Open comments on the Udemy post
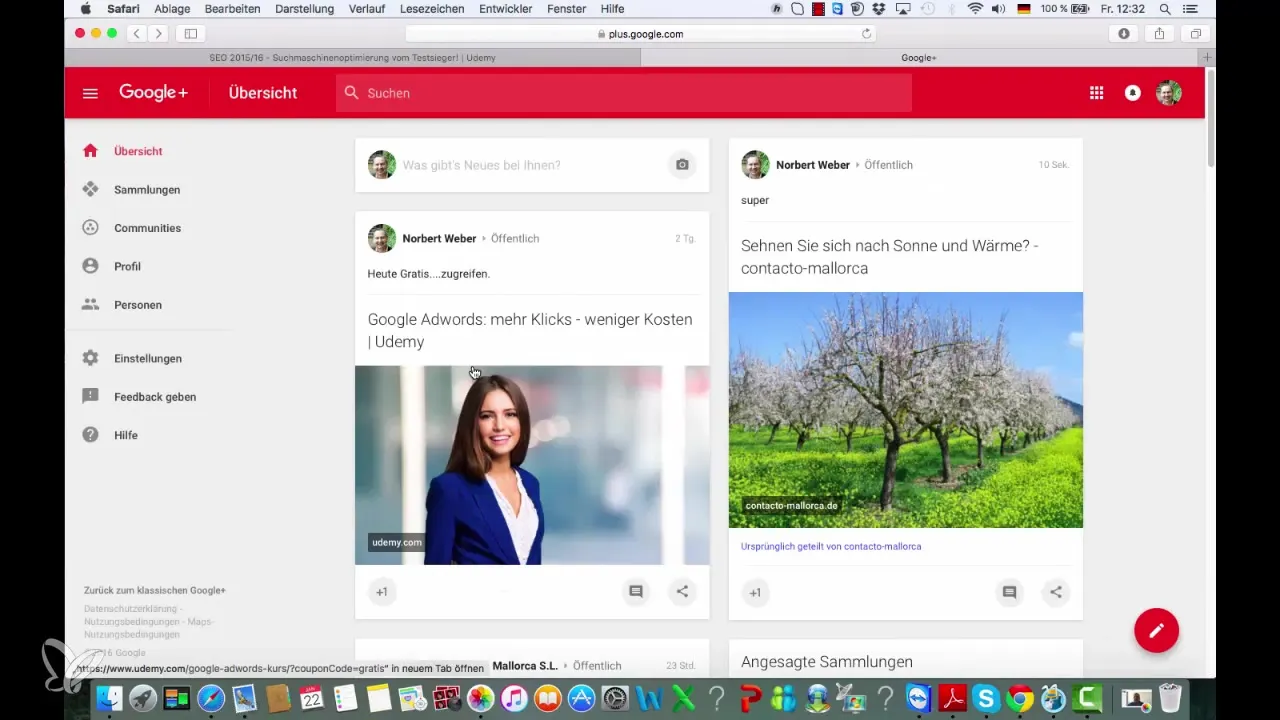1280x720 pixels. pyautogui.click(x=635, y=592)
